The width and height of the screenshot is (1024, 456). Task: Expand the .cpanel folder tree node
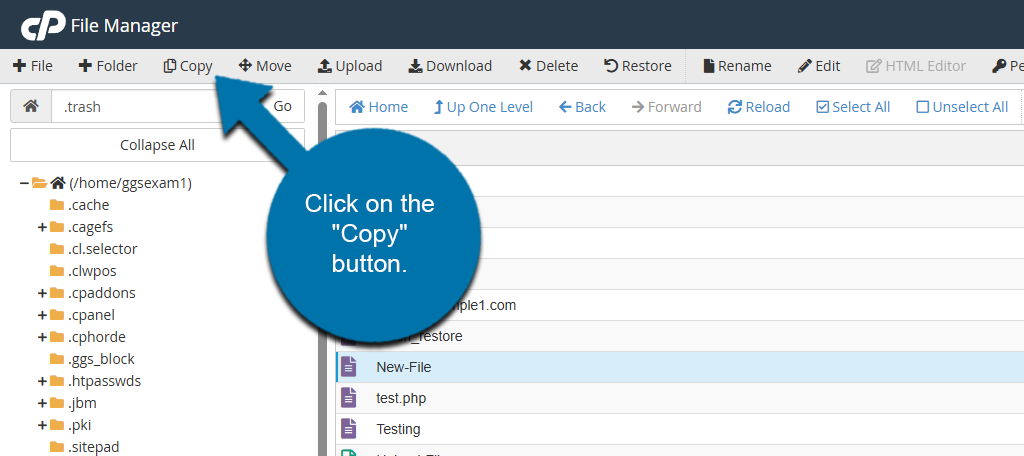point(43,315)
